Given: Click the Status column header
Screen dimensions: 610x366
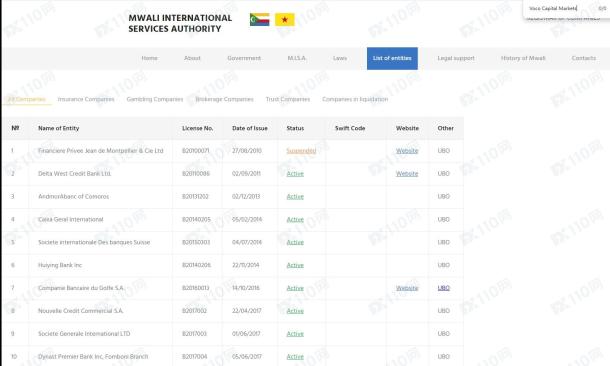Looking at the screenshot, I should click(295, 128).
